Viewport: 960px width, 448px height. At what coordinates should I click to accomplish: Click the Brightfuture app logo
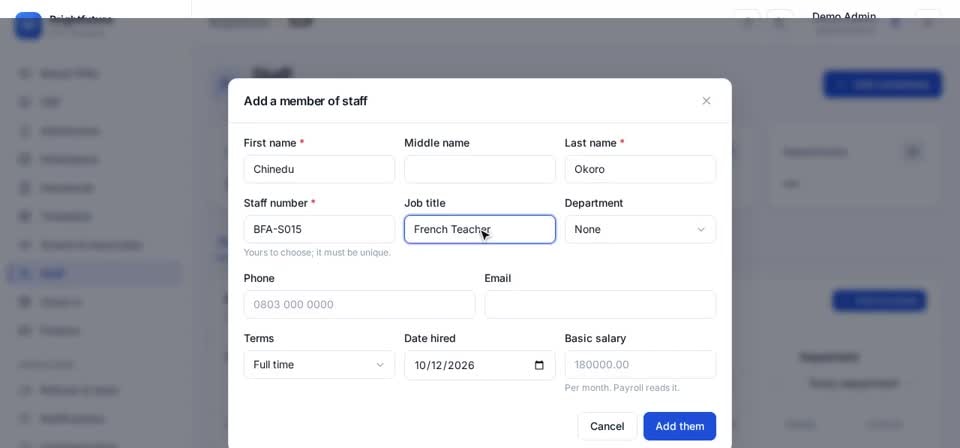pyautogui.click(x=28, y=24)
